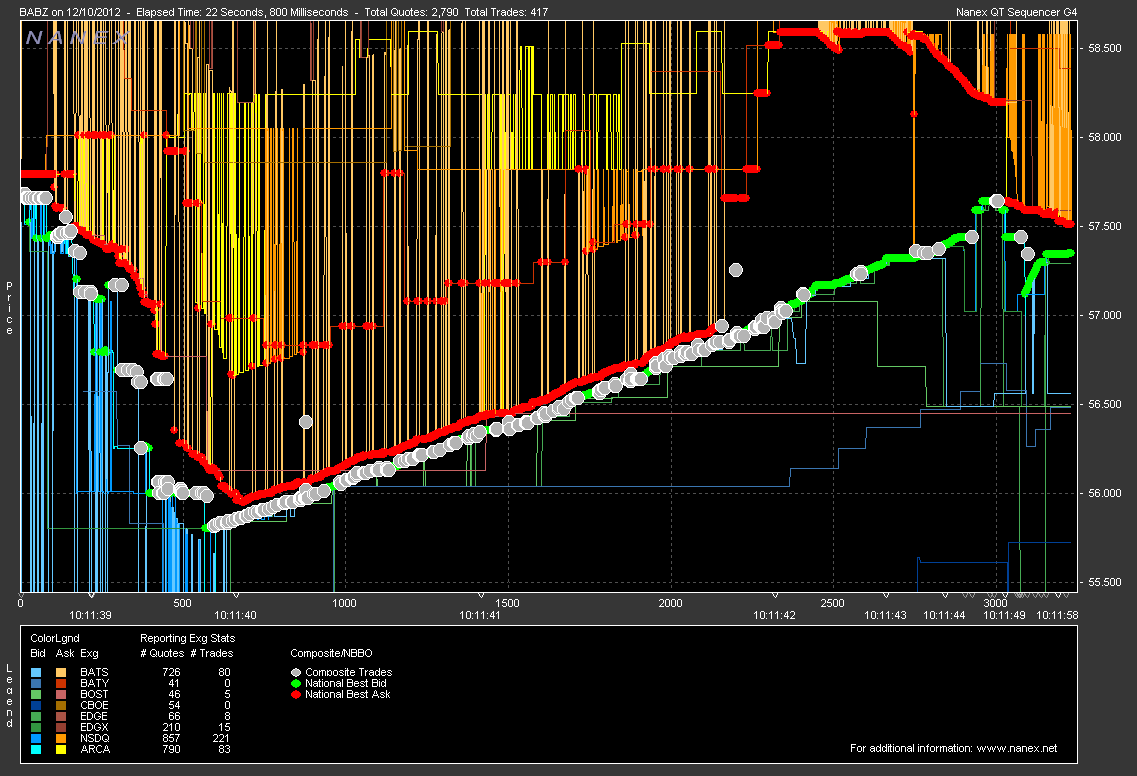
Task: Click the 'EDGE' exchange label
Action: (x=94, y=716)
